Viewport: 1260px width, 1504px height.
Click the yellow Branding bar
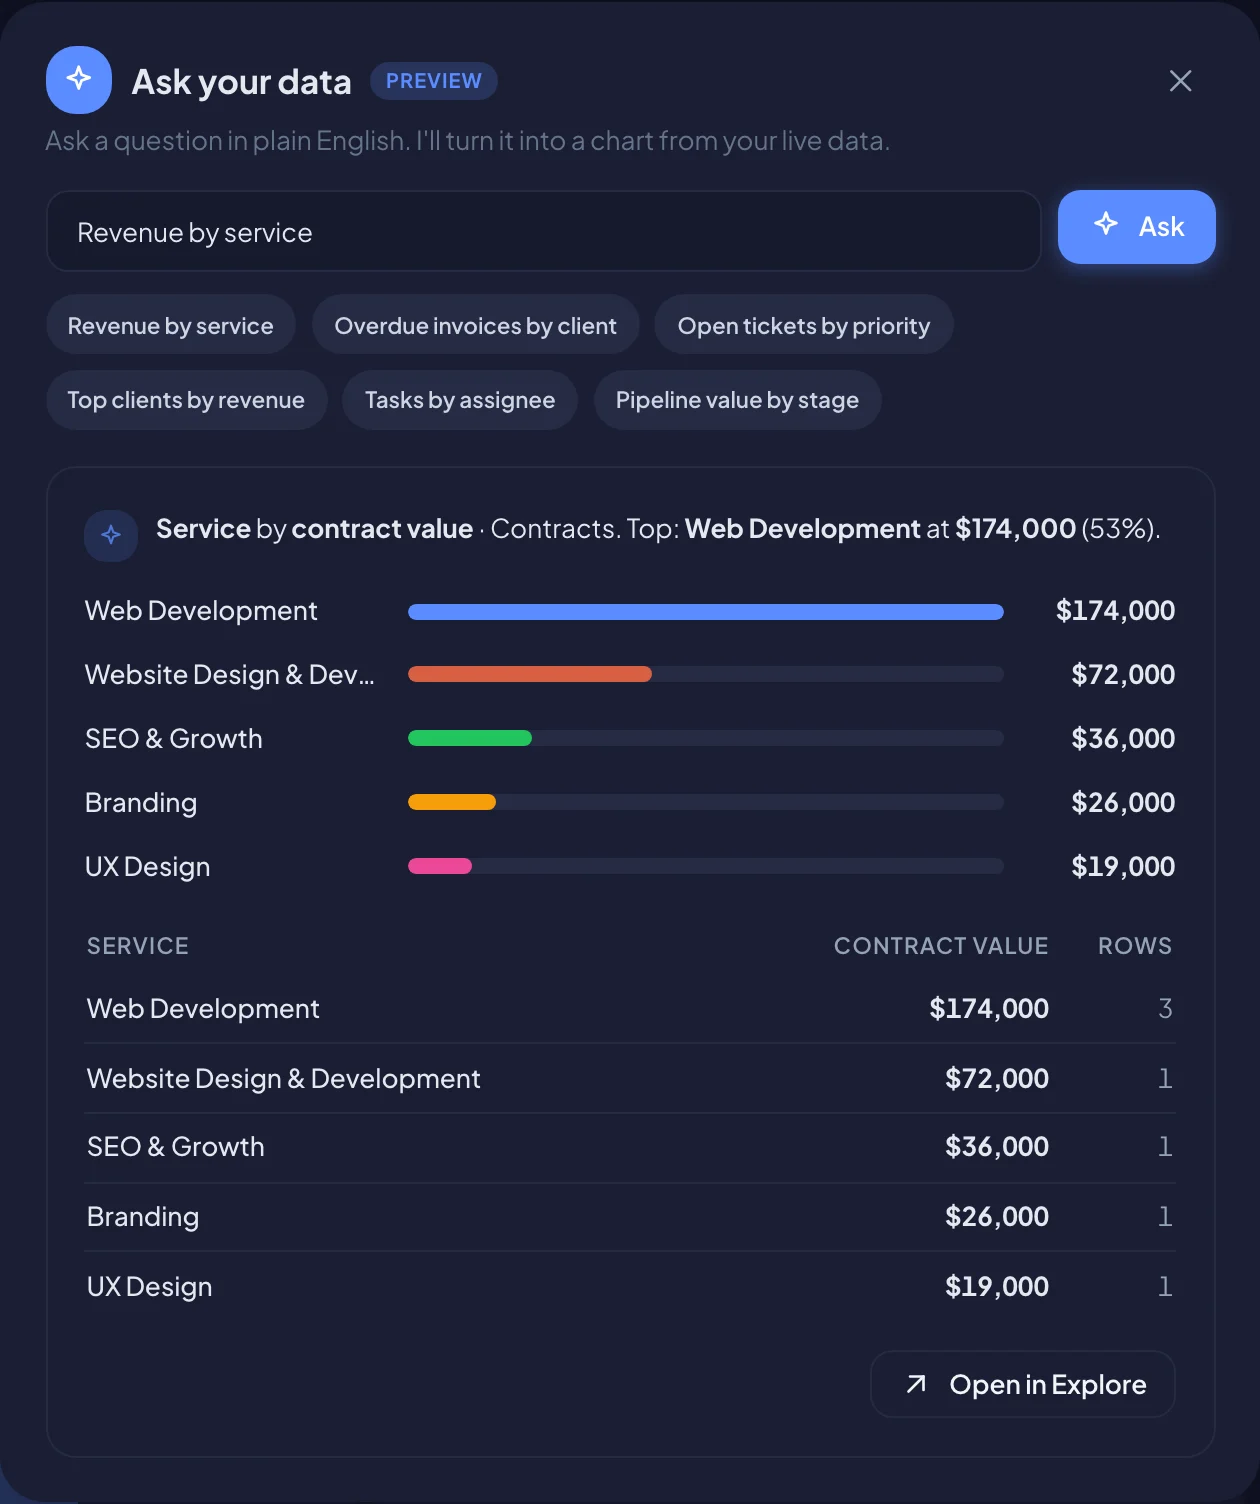tap(452, 802)
